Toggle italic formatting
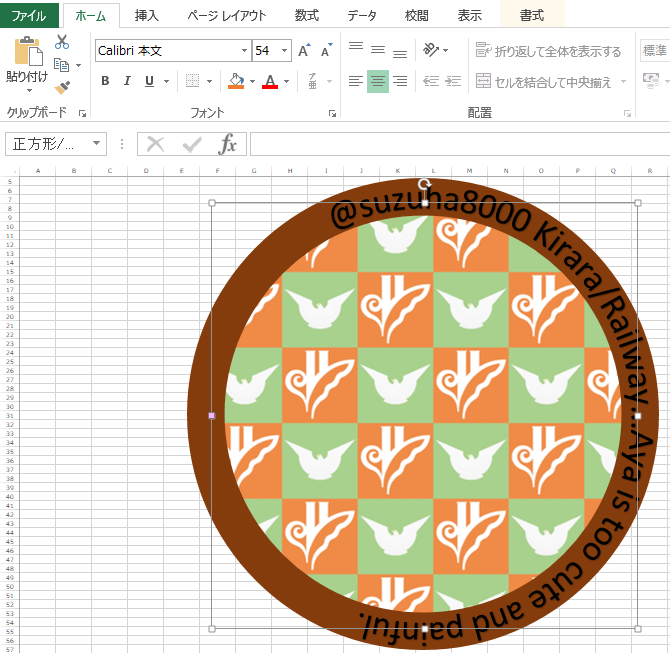This screenshot has width=670, height=653. point(127,81)
